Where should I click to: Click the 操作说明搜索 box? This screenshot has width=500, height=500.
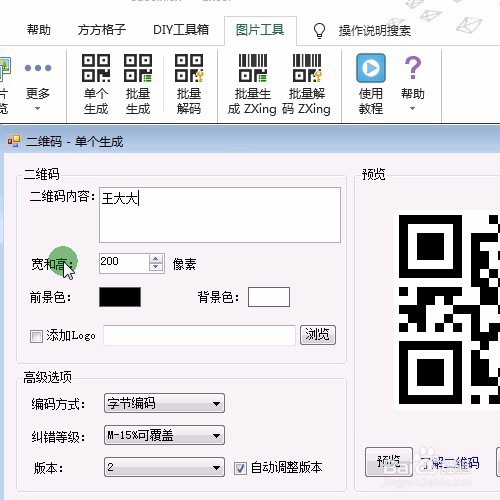point(375,31)
